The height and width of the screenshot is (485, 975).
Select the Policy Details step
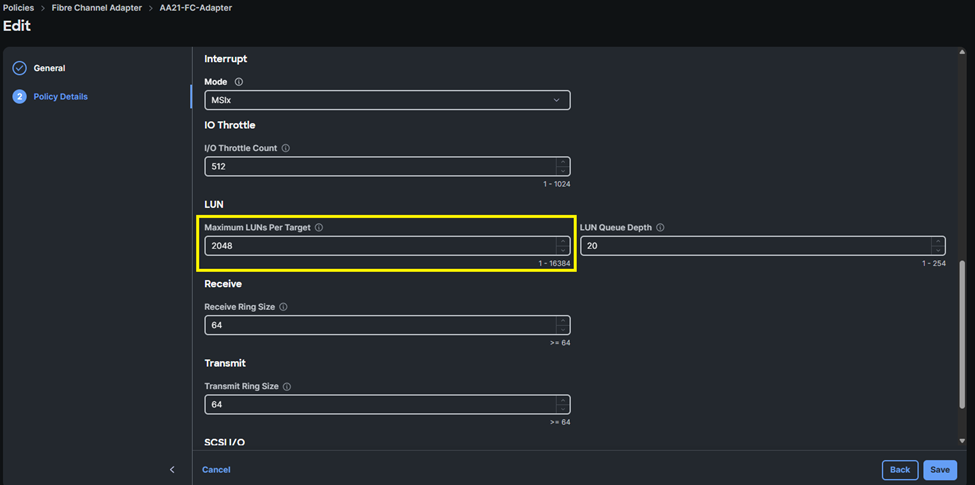pyautogui.click(x=60, y=97)
